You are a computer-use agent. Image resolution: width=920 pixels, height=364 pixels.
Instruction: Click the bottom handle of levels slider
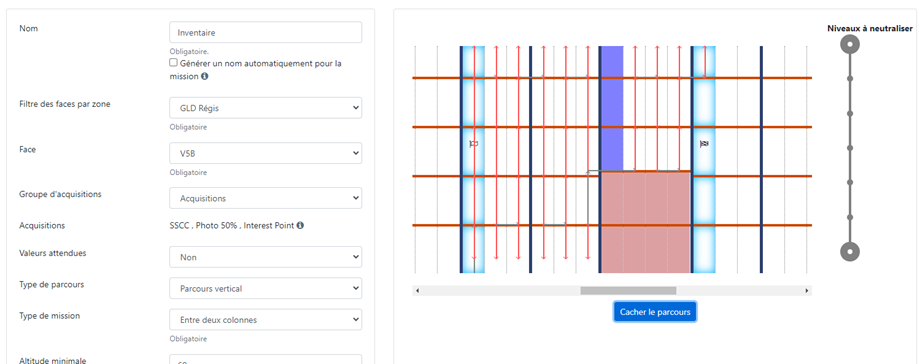[x=850, y=252]
